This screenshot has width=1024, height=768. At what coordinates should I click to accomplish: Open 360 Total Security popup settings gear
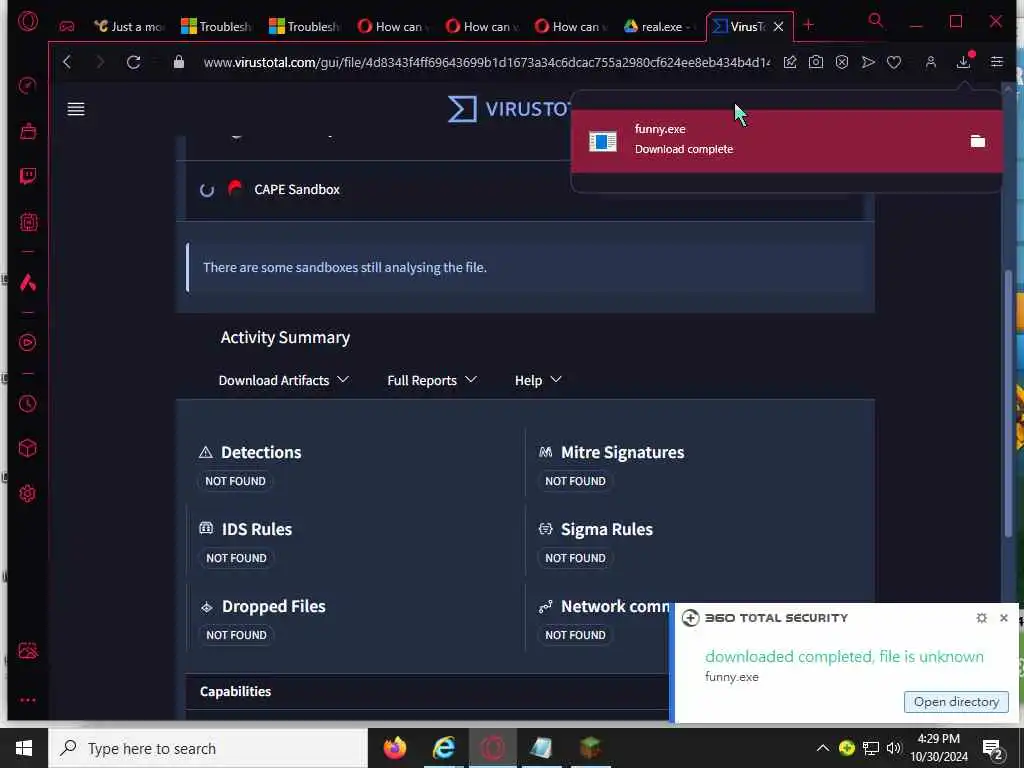pos(982,618)
